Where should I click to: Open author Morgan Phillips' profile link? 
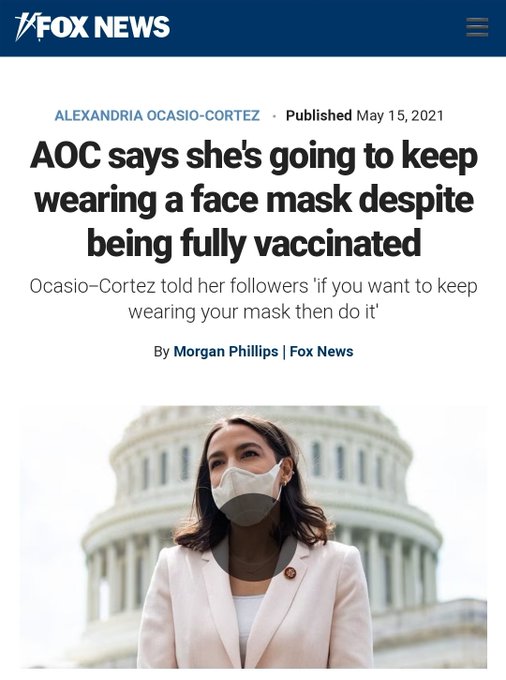(x=225, y=351)
